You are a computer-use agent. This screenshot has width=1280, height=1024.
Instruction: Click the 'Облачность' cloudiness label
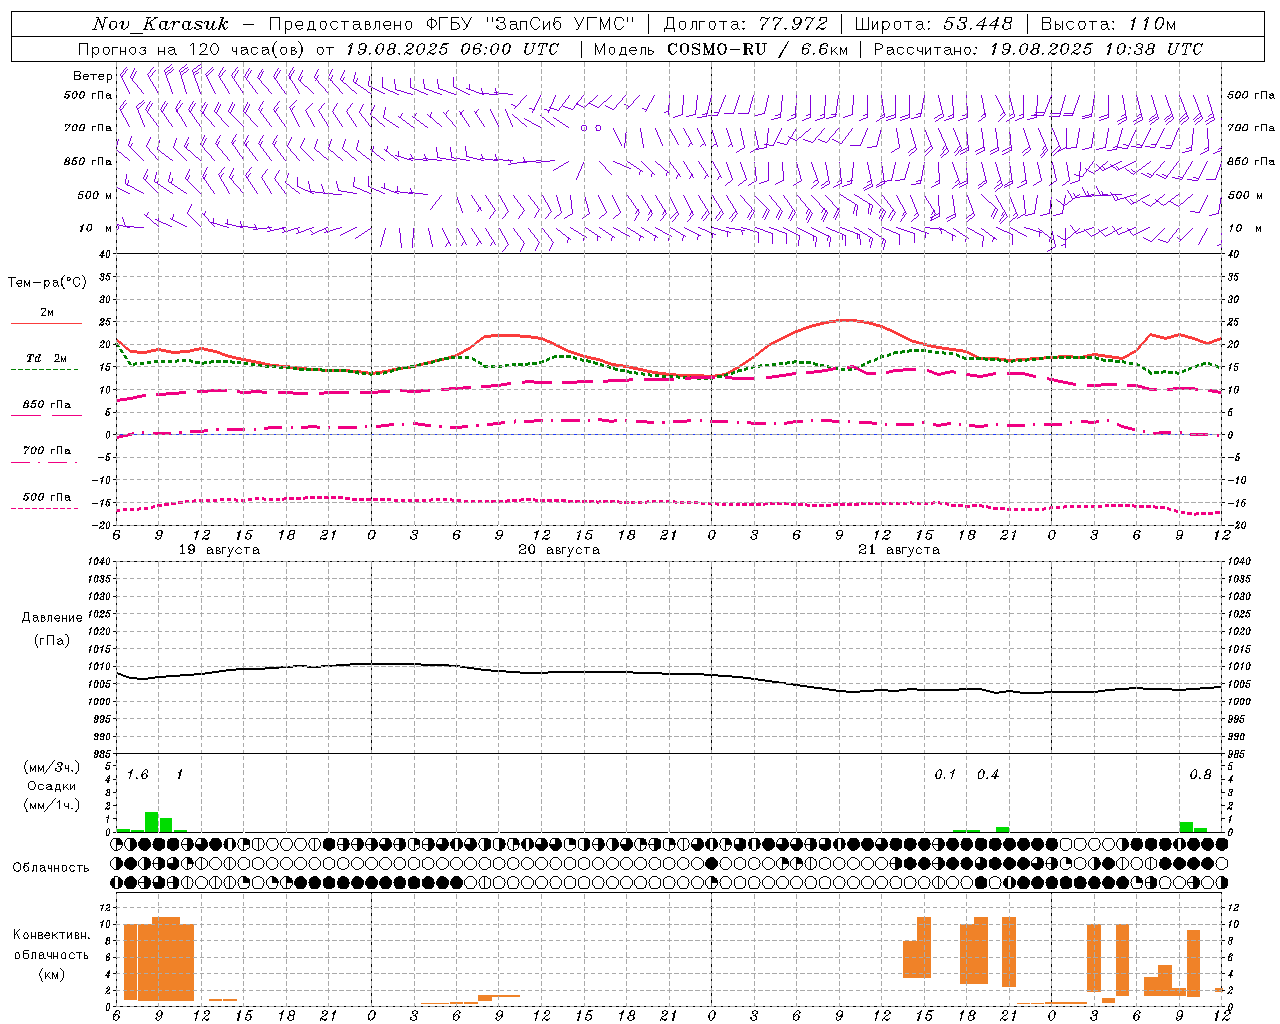51,868
